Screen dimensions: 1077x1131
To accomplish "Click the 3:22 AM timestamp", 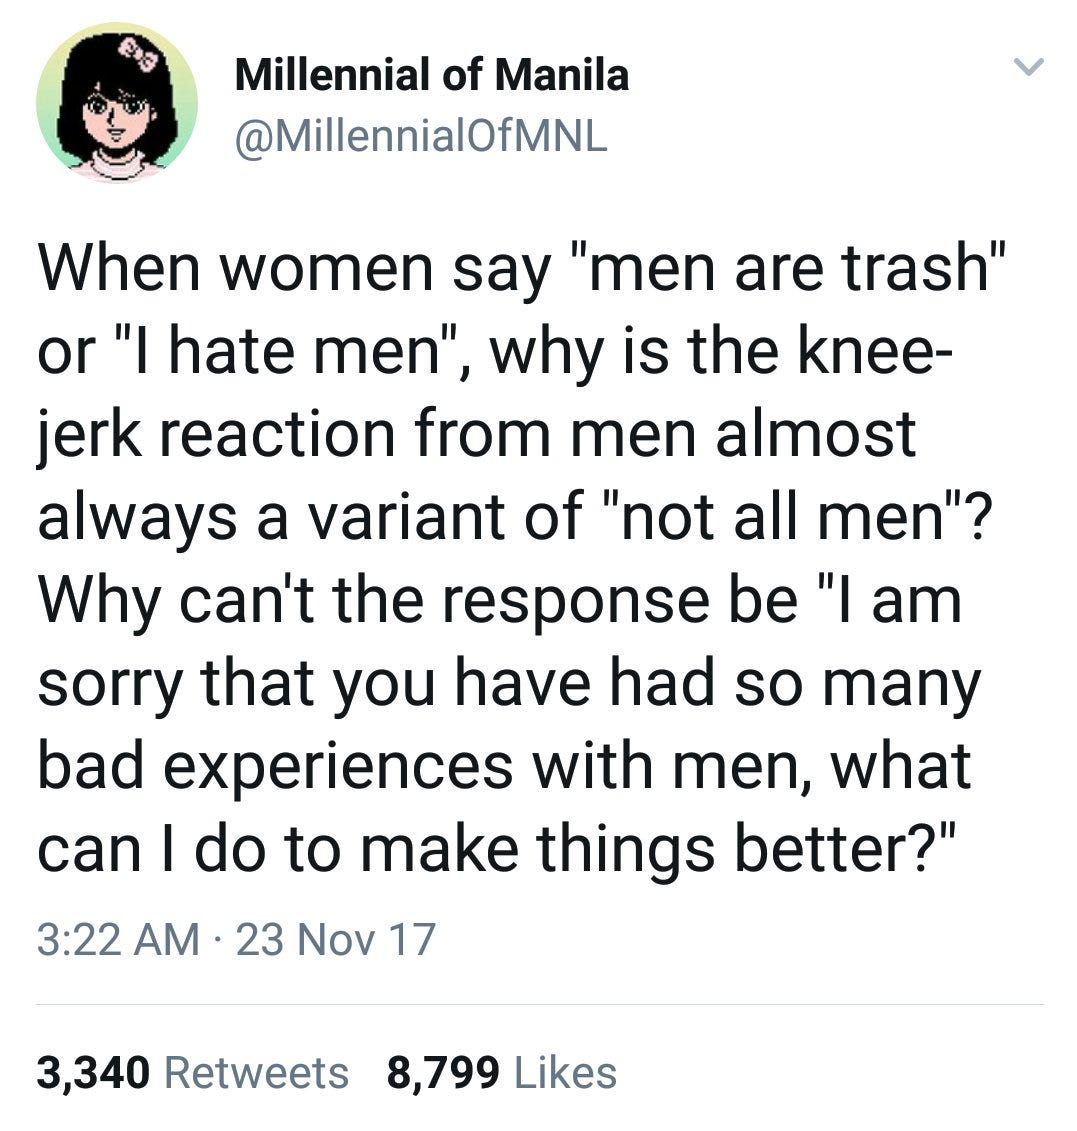I will click(x=117, y=940).
